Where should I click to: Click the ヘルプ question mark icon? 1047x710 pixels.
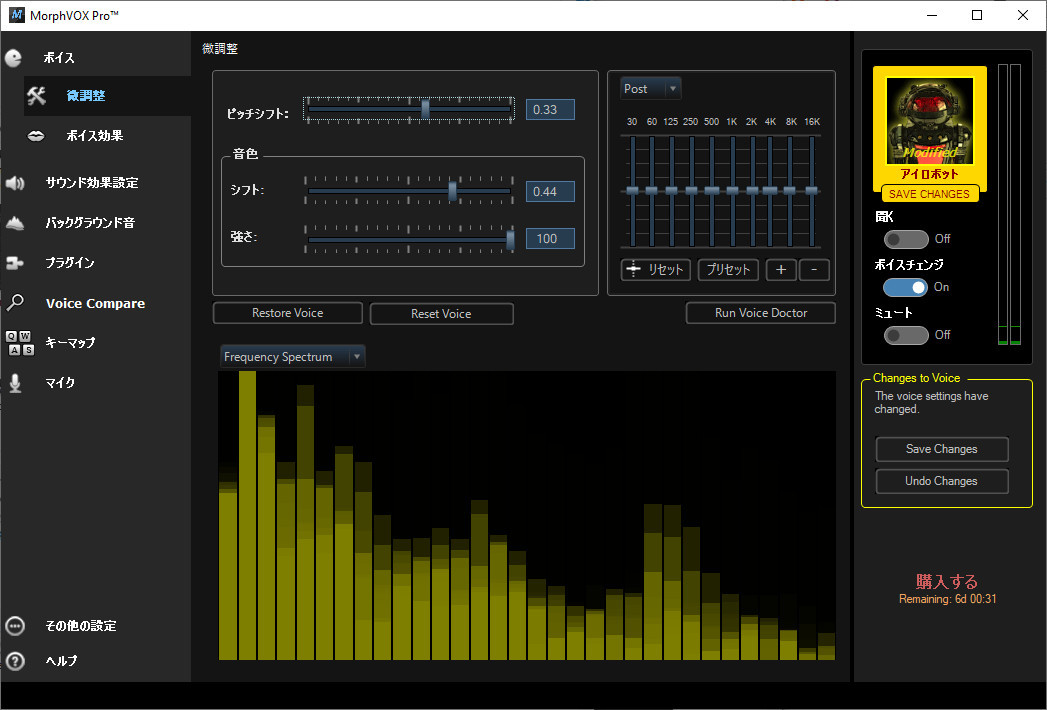click(15, 661)
